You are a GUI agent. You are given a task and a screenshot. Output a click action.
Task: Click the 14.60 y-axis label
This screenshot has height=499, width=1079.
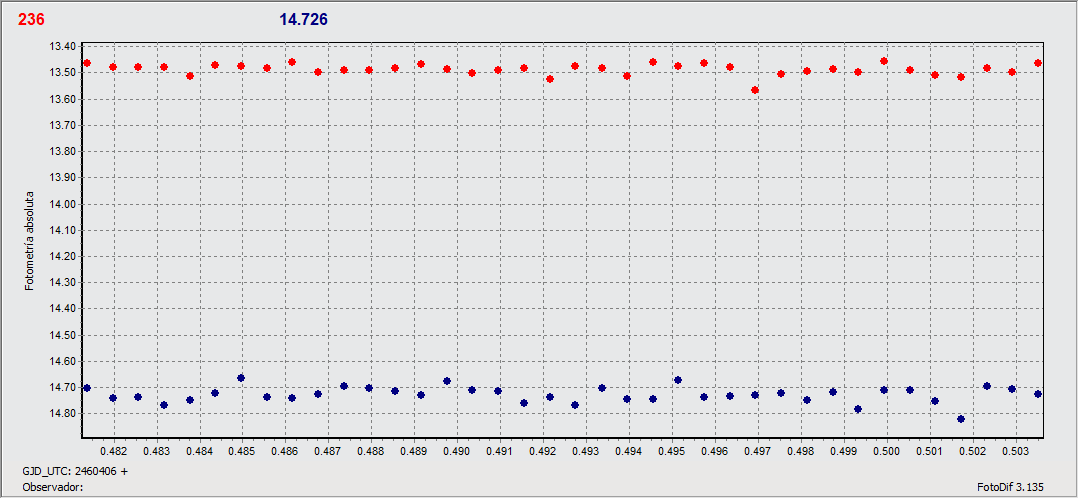coord(63,361)
